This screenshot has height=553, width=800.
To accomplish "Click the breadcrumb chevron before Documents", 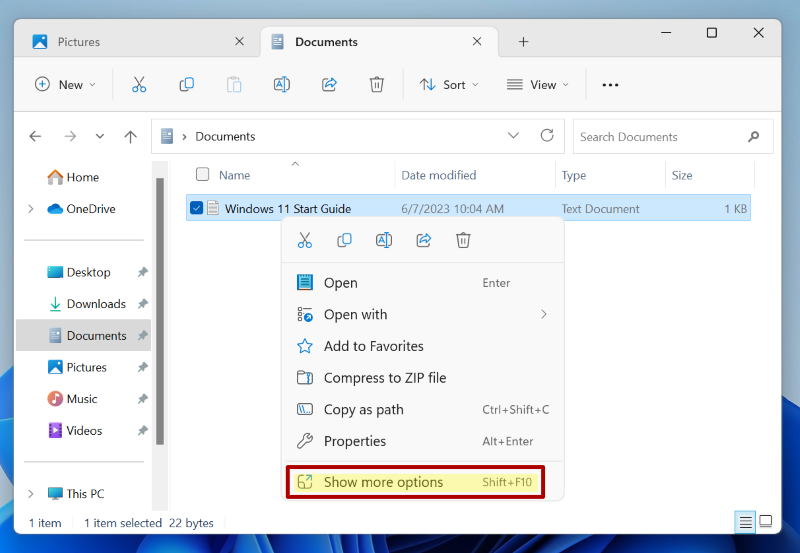I will coord(184,137).
